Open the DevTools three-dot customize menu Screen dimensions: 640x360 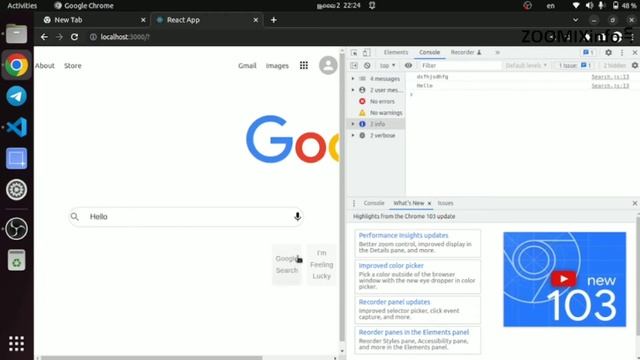[622, 52]
